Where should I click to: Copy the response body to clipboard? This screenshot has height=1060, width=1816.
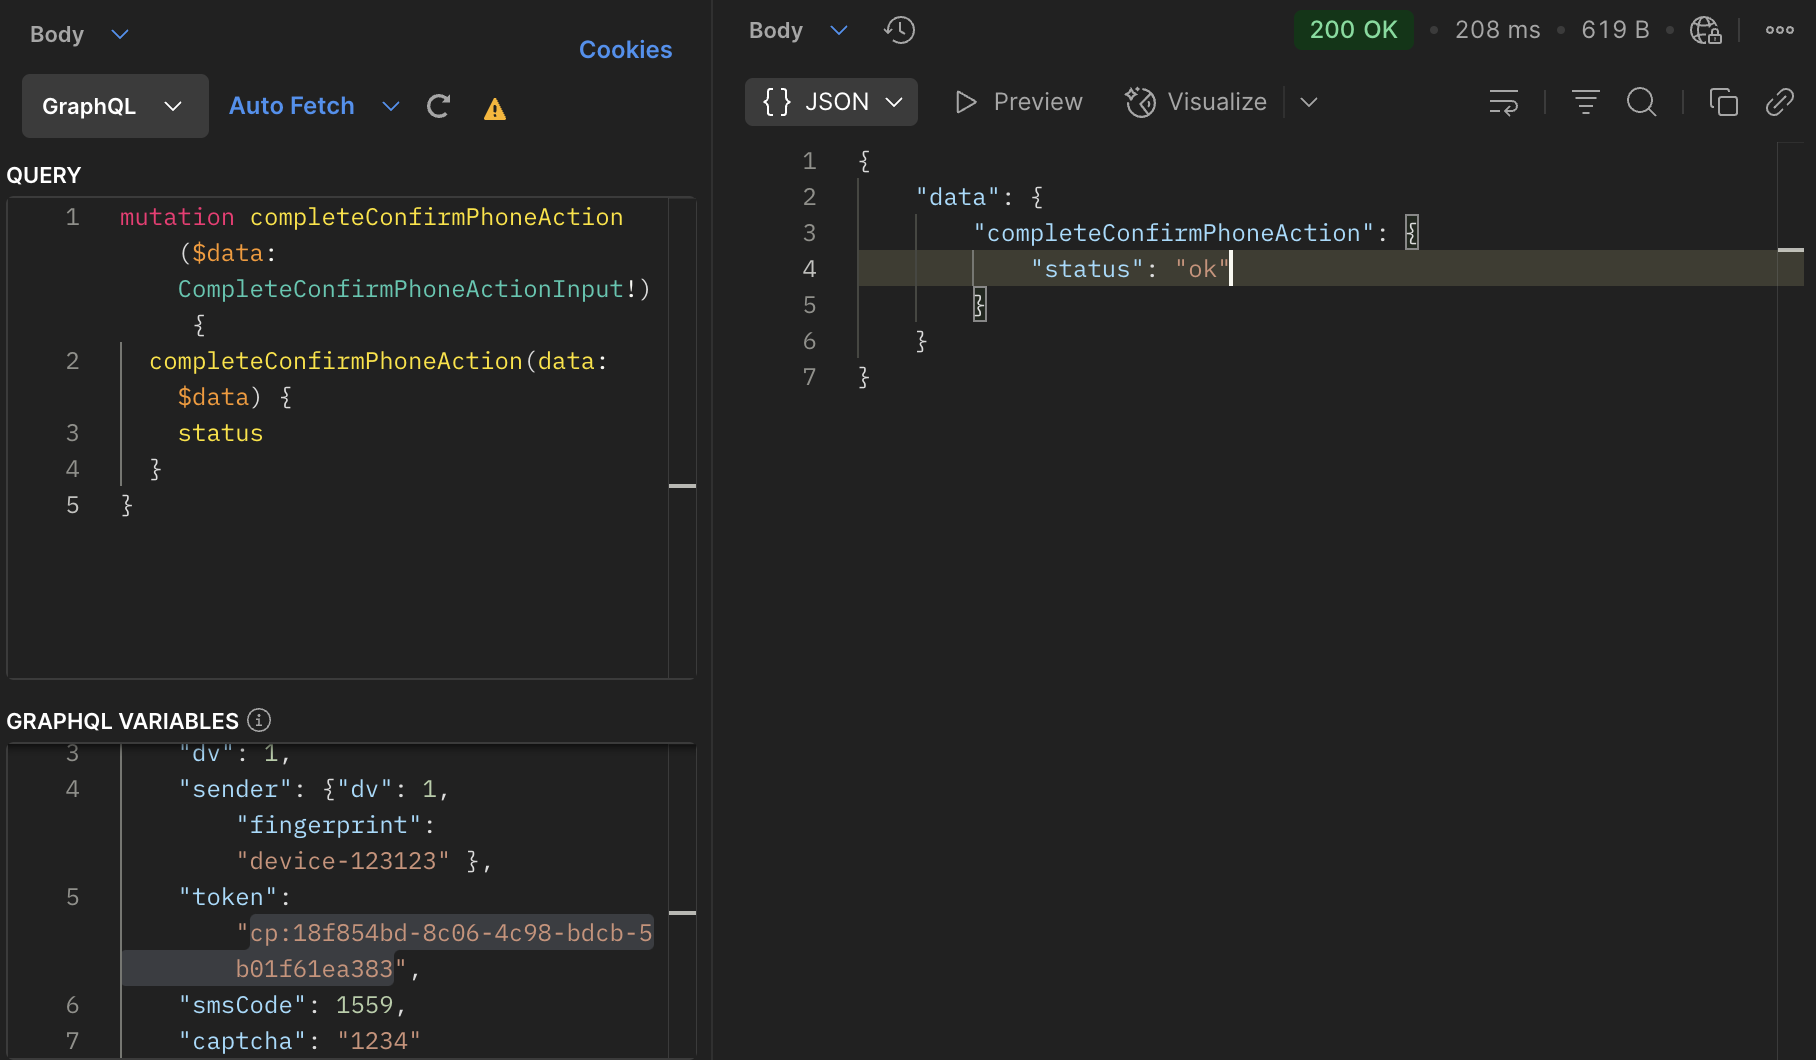coord(1723,102)
